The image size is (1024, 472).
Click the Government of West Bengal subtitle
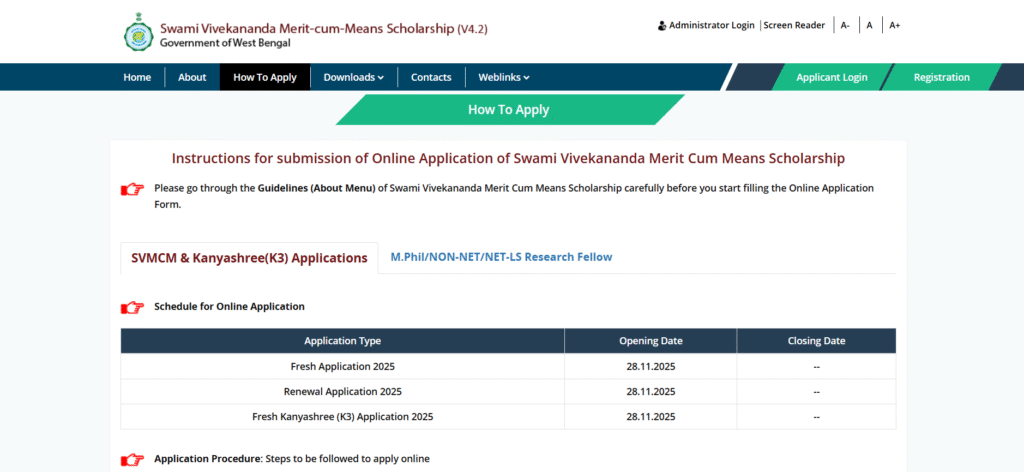click(x=225, y=43)
